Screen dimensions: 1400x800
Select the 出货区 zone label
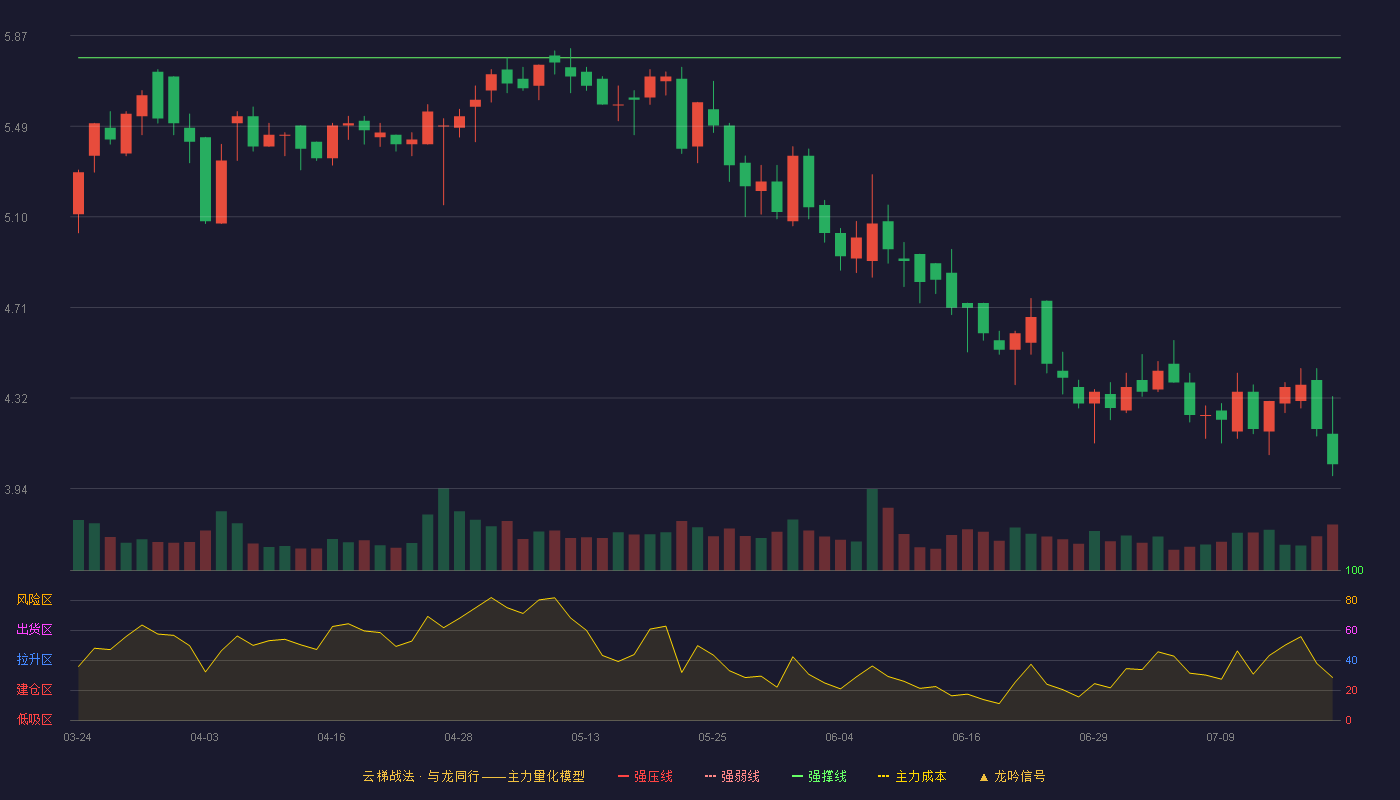point(34,630)
